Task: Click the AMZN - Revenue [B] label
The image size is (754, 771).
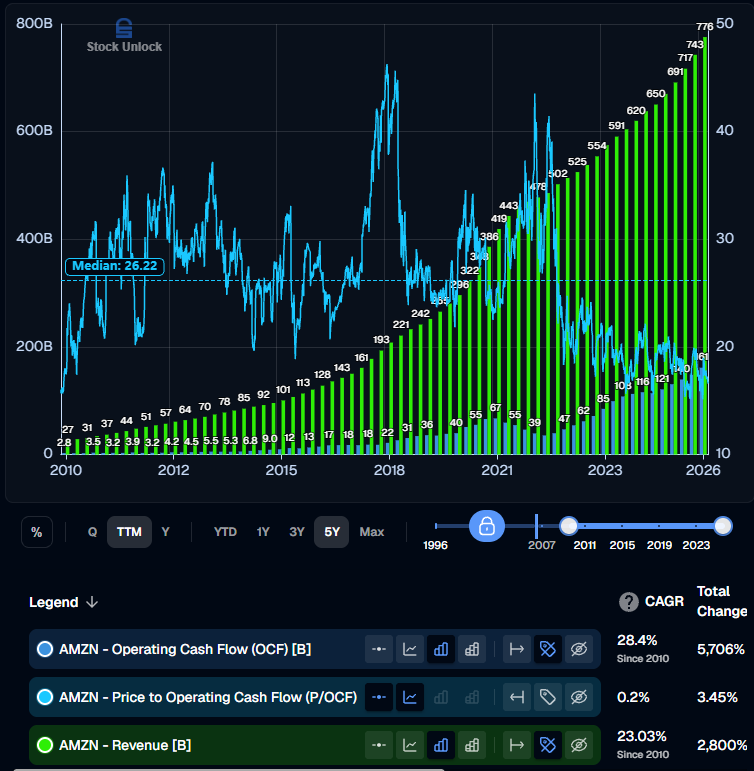Action: tap(125, 745)
